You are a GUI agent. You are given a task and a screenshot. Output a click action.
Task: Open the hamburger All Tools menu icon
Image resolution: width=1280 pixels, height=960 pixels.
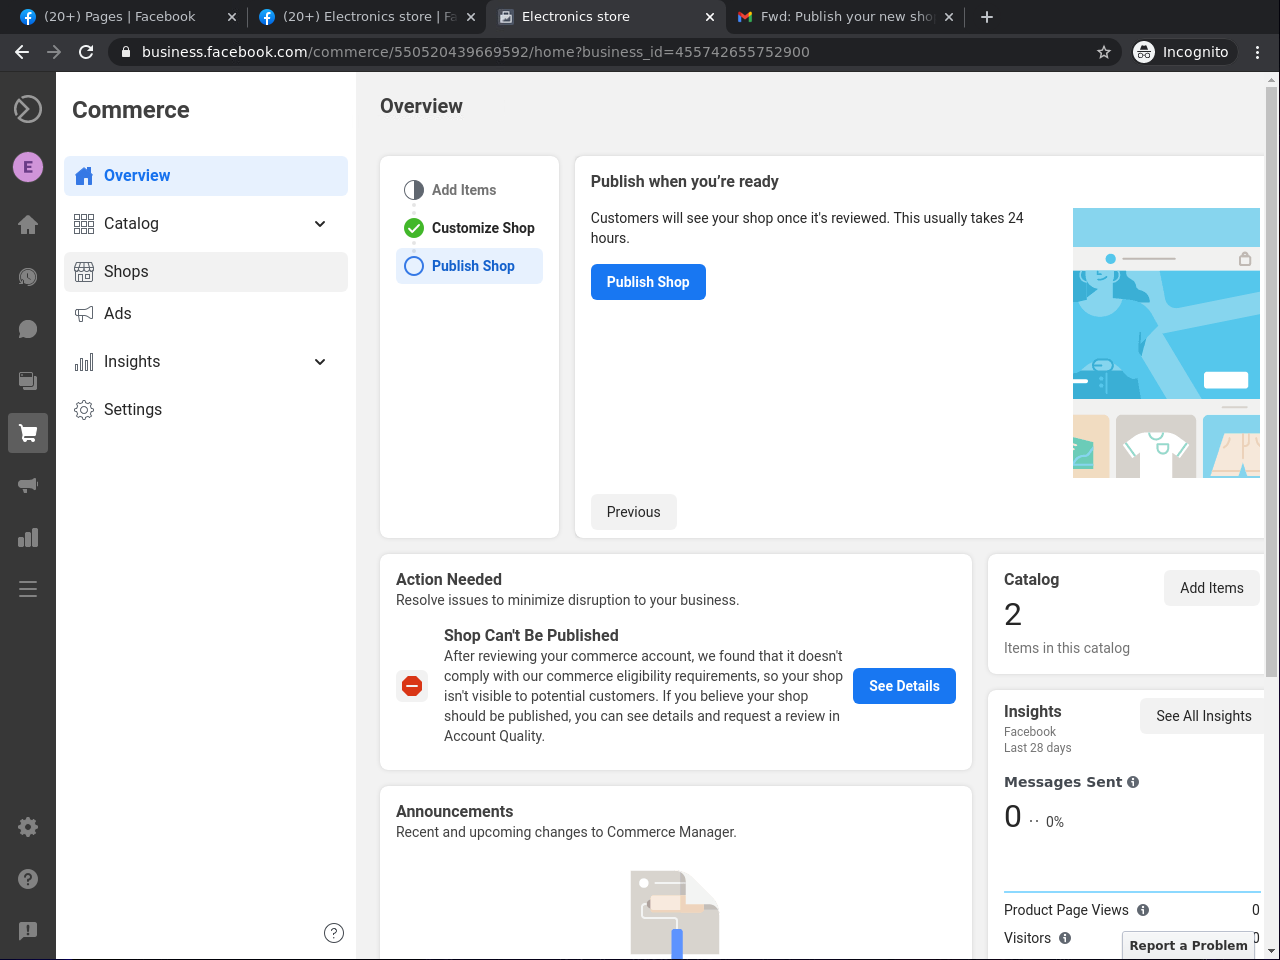click(x=28, y=589)
